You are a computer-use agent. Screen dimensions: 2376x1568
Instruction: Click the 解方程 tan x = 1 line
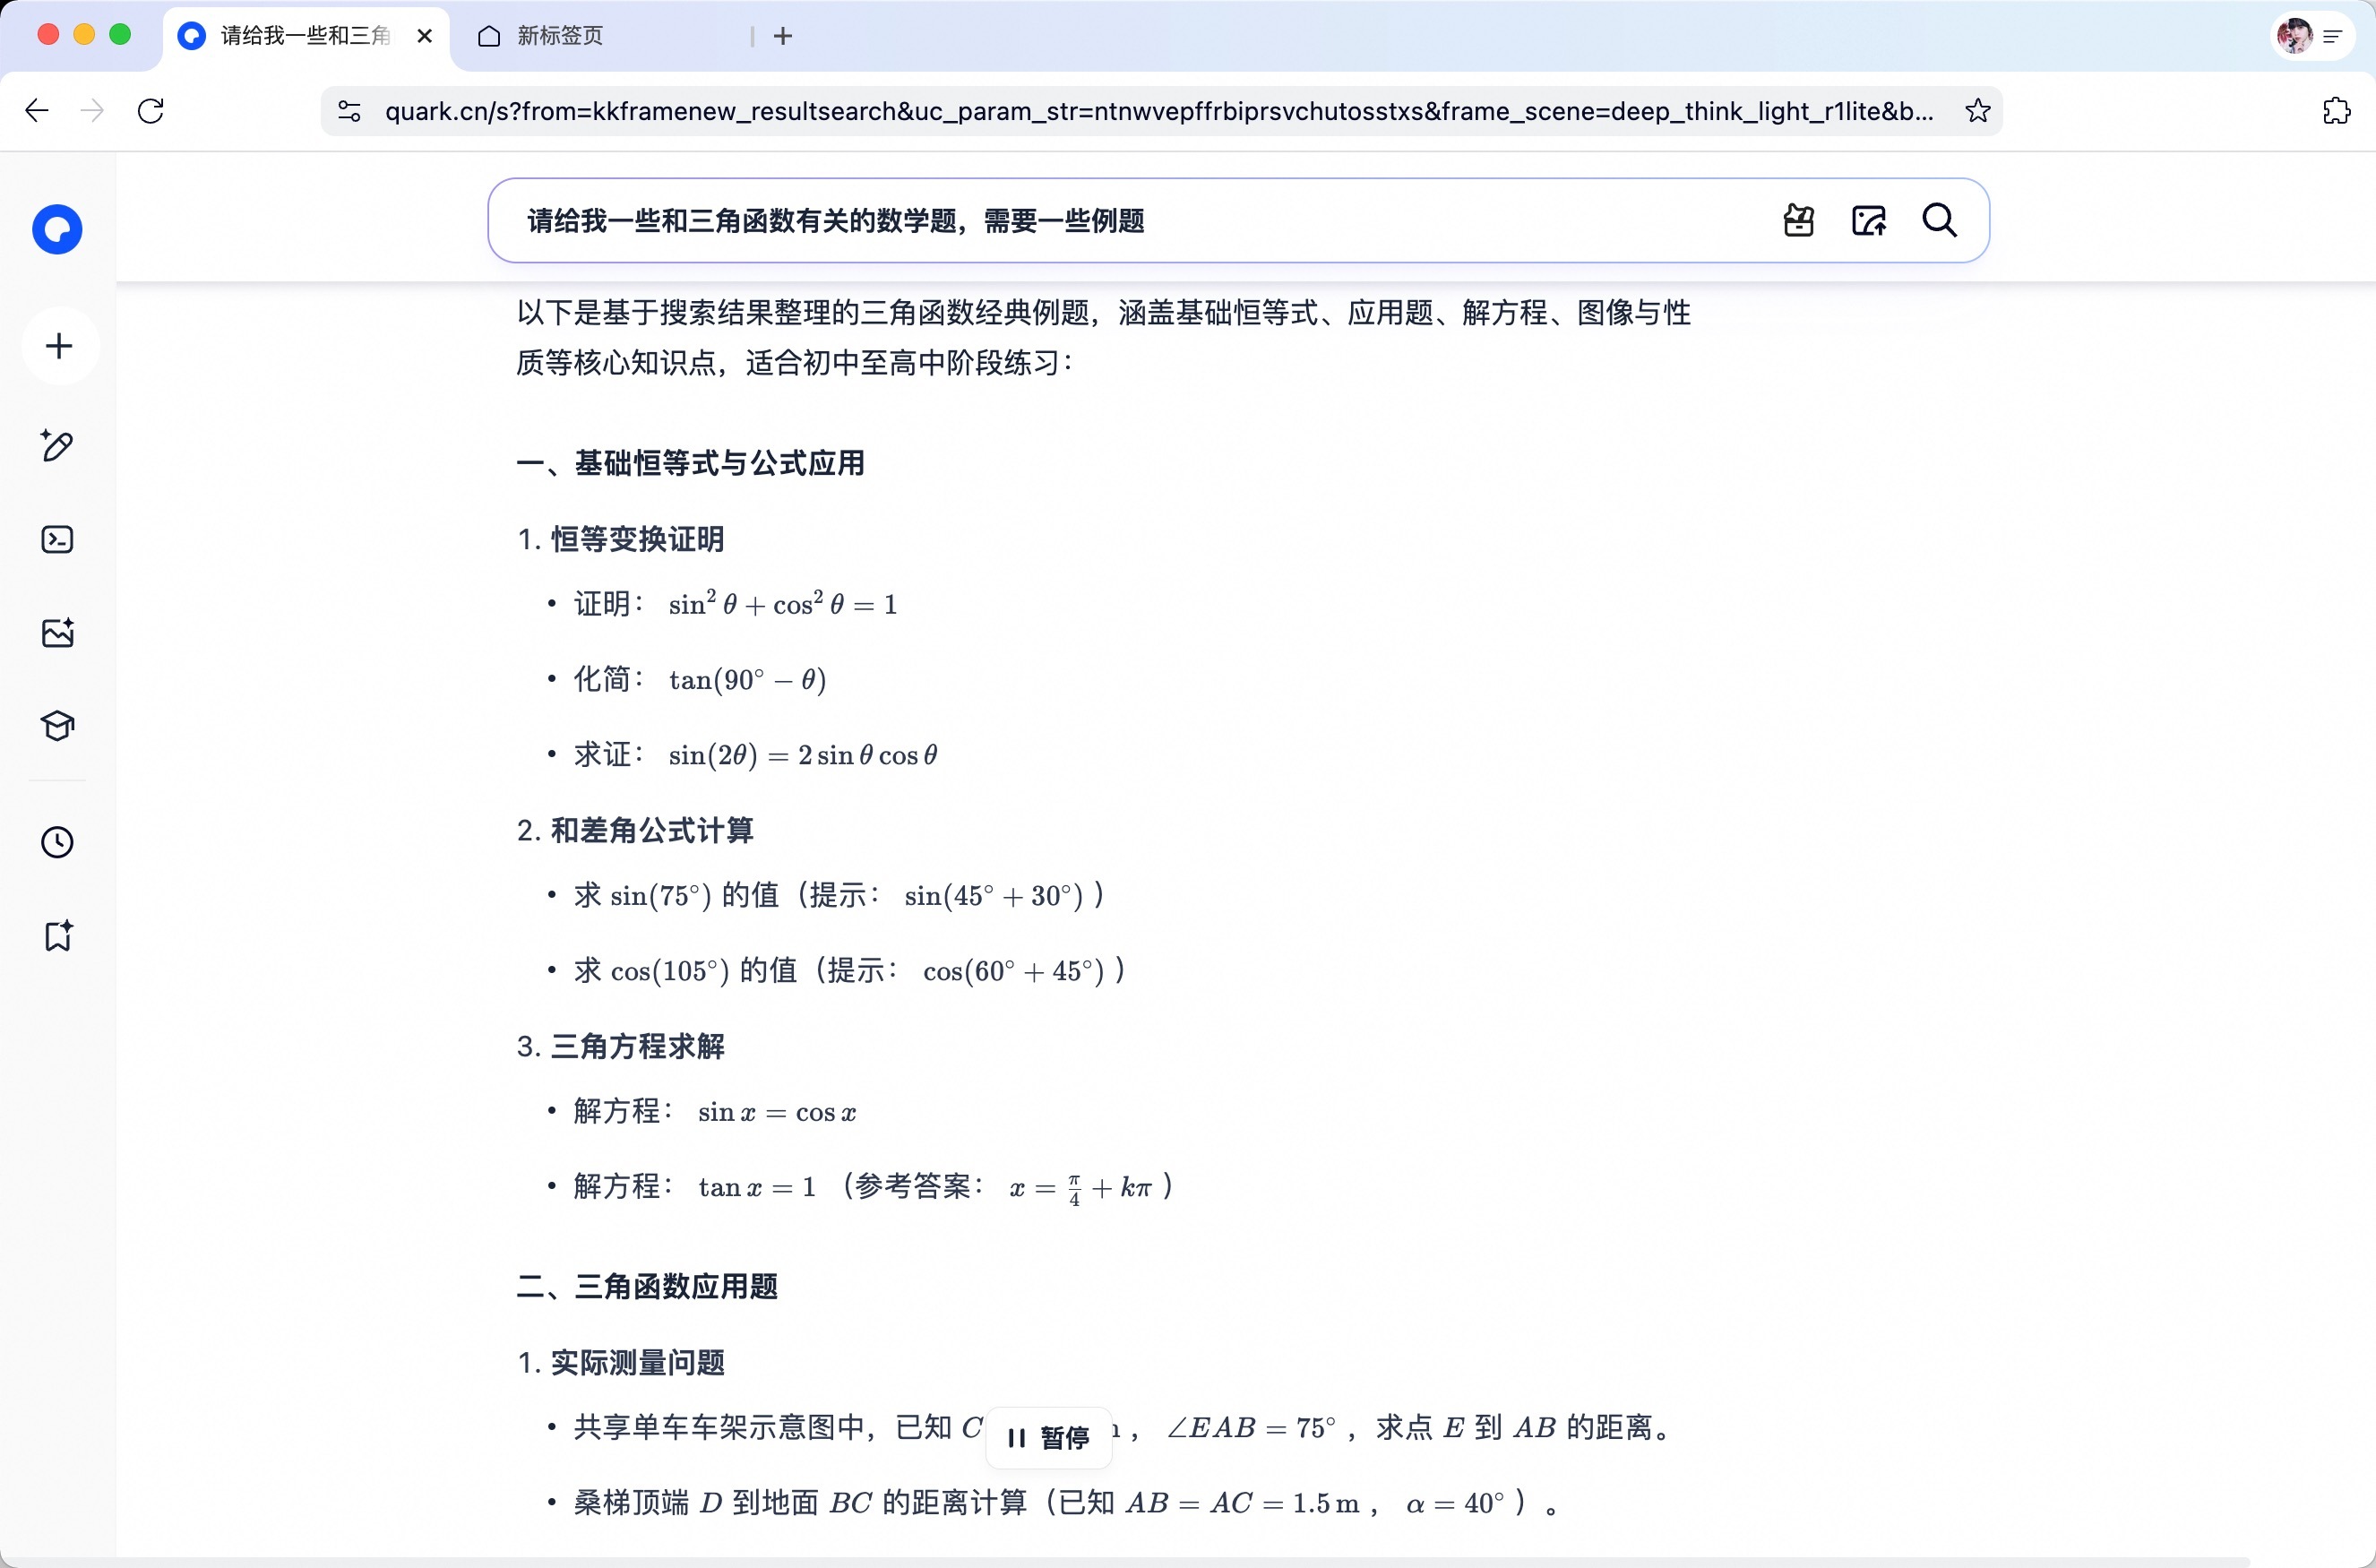873,1187
